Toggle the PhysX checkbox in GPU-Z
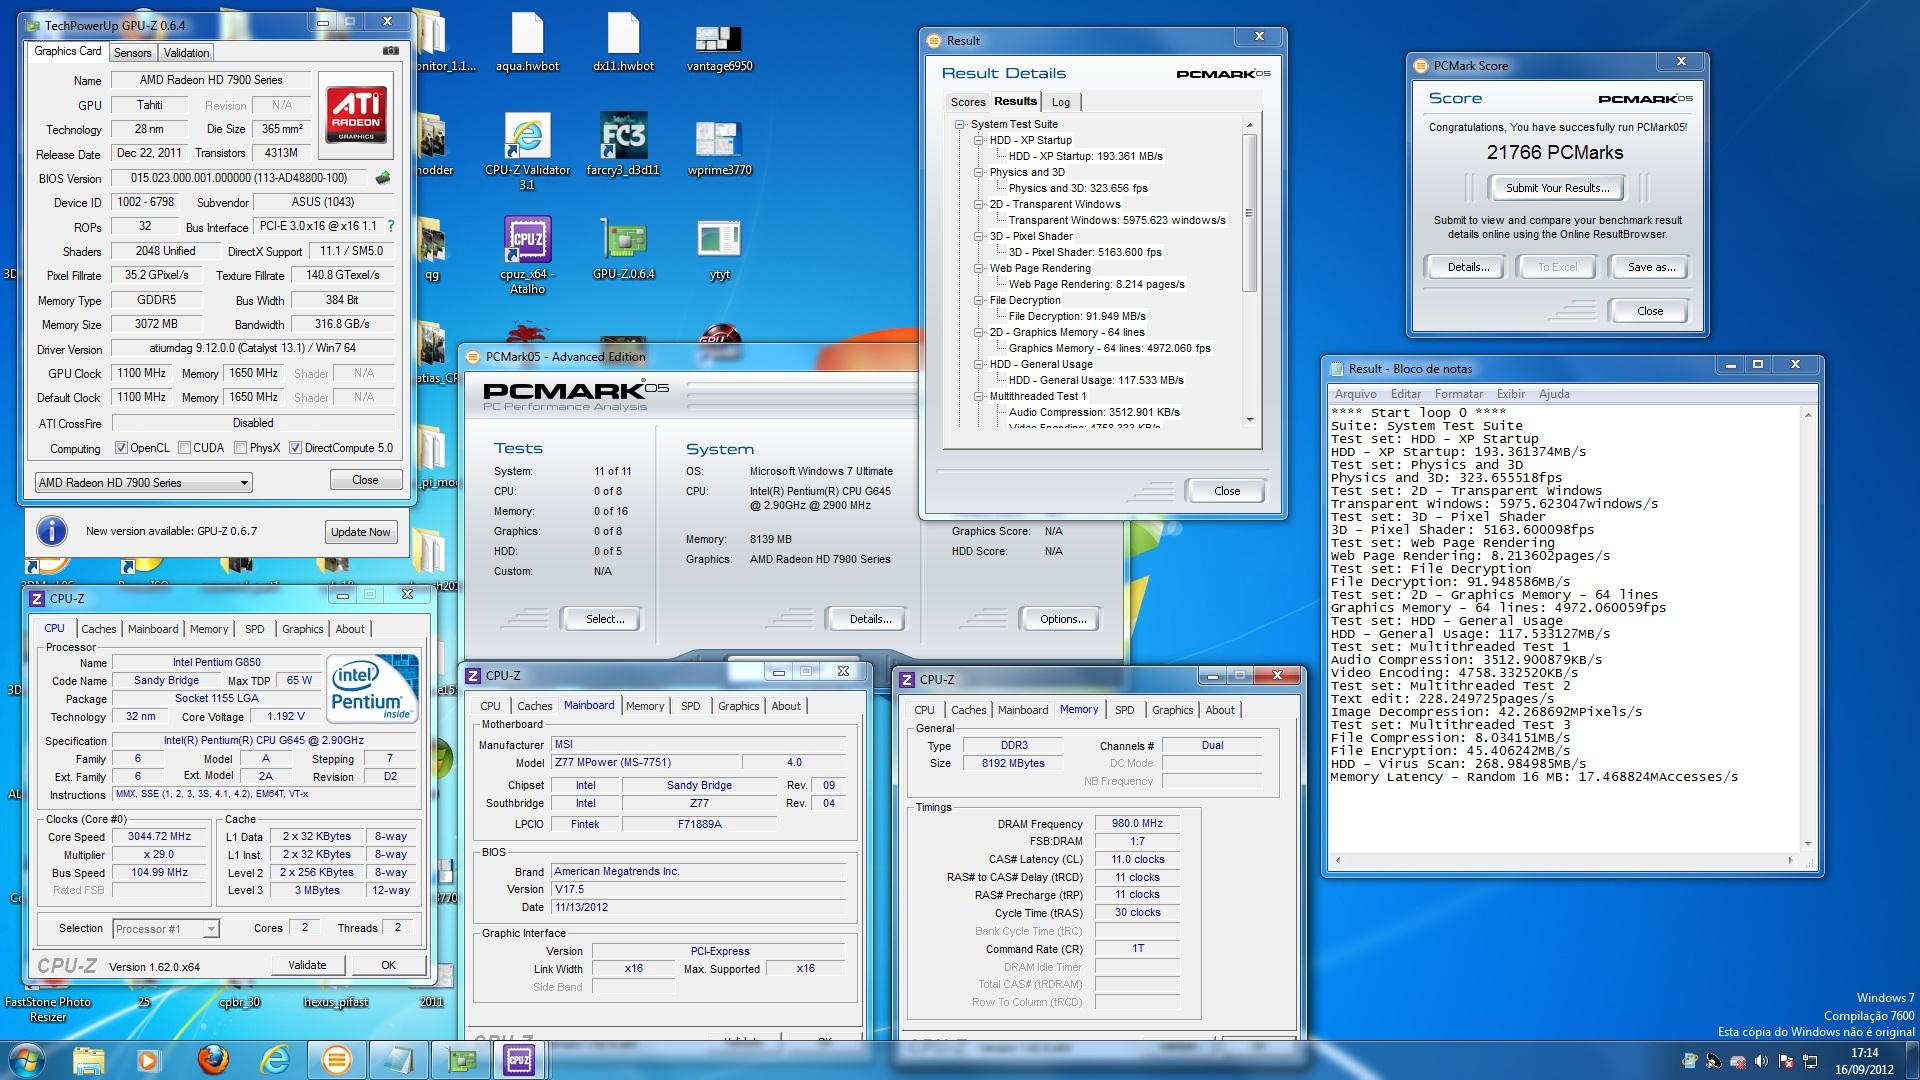 click(240, 448)
